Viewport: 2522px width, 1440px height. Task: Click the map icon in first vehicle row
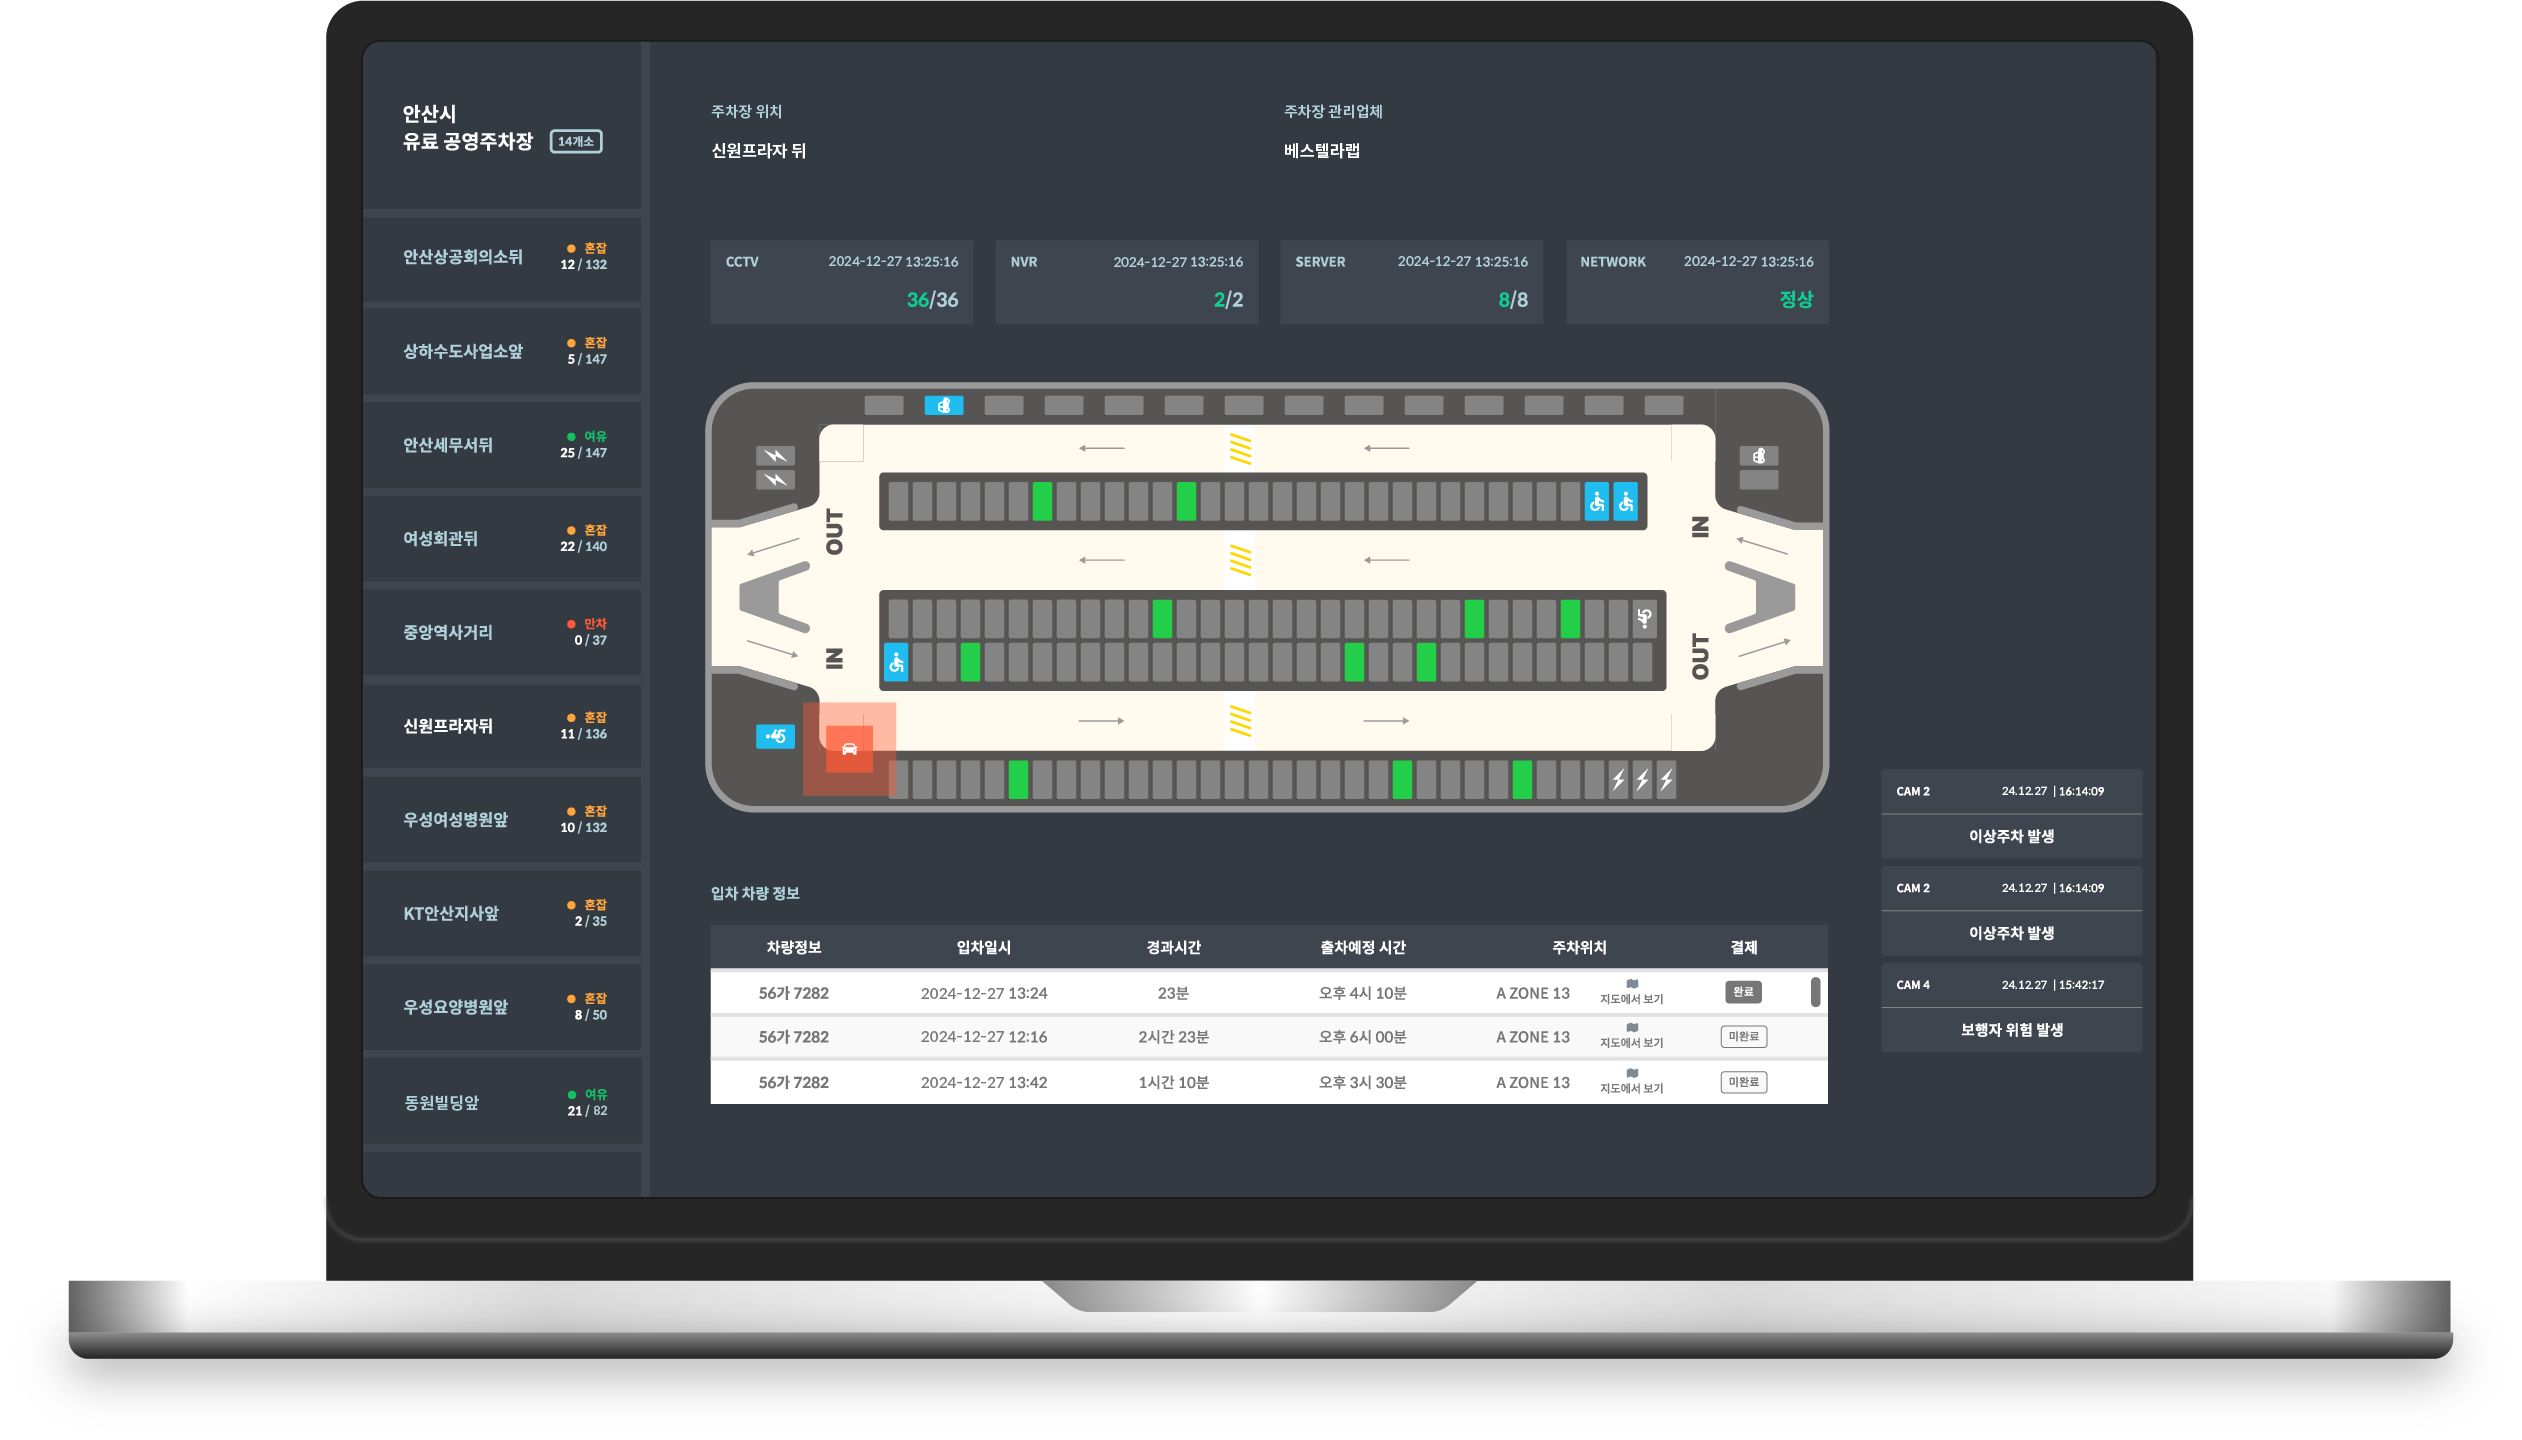(x=1632, y=984)
